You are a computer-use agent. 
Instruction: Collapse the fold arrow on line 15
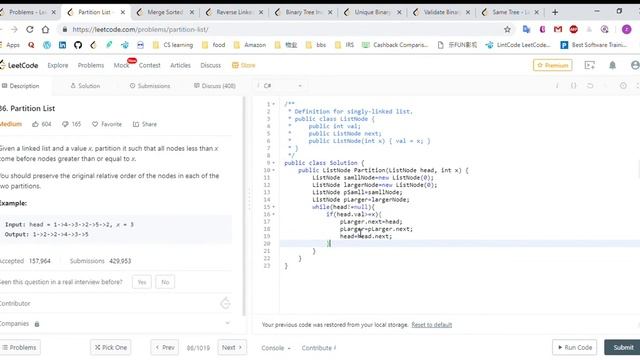[x=273, y=207]
